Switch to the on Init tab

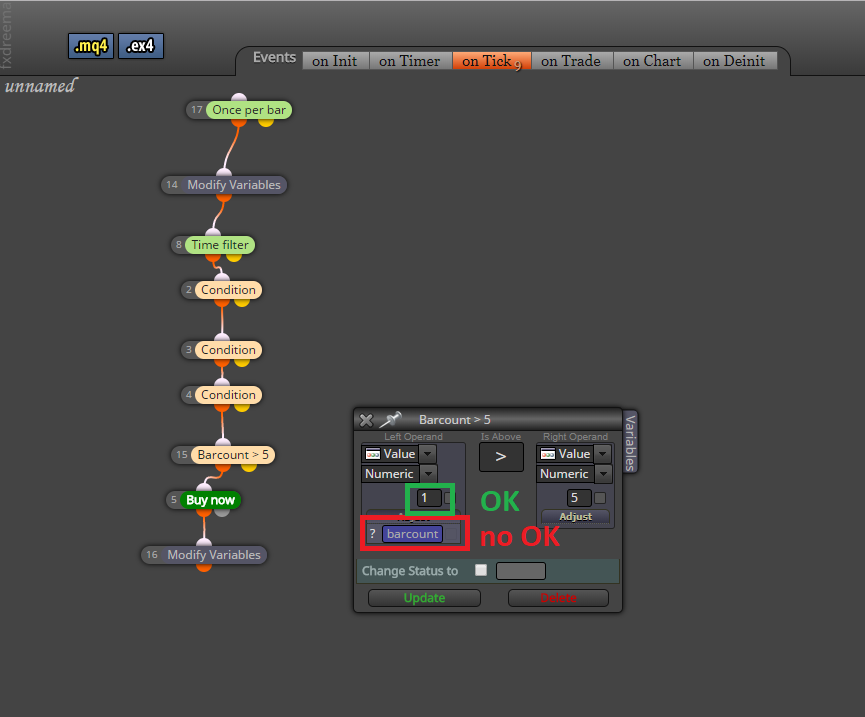335,61
